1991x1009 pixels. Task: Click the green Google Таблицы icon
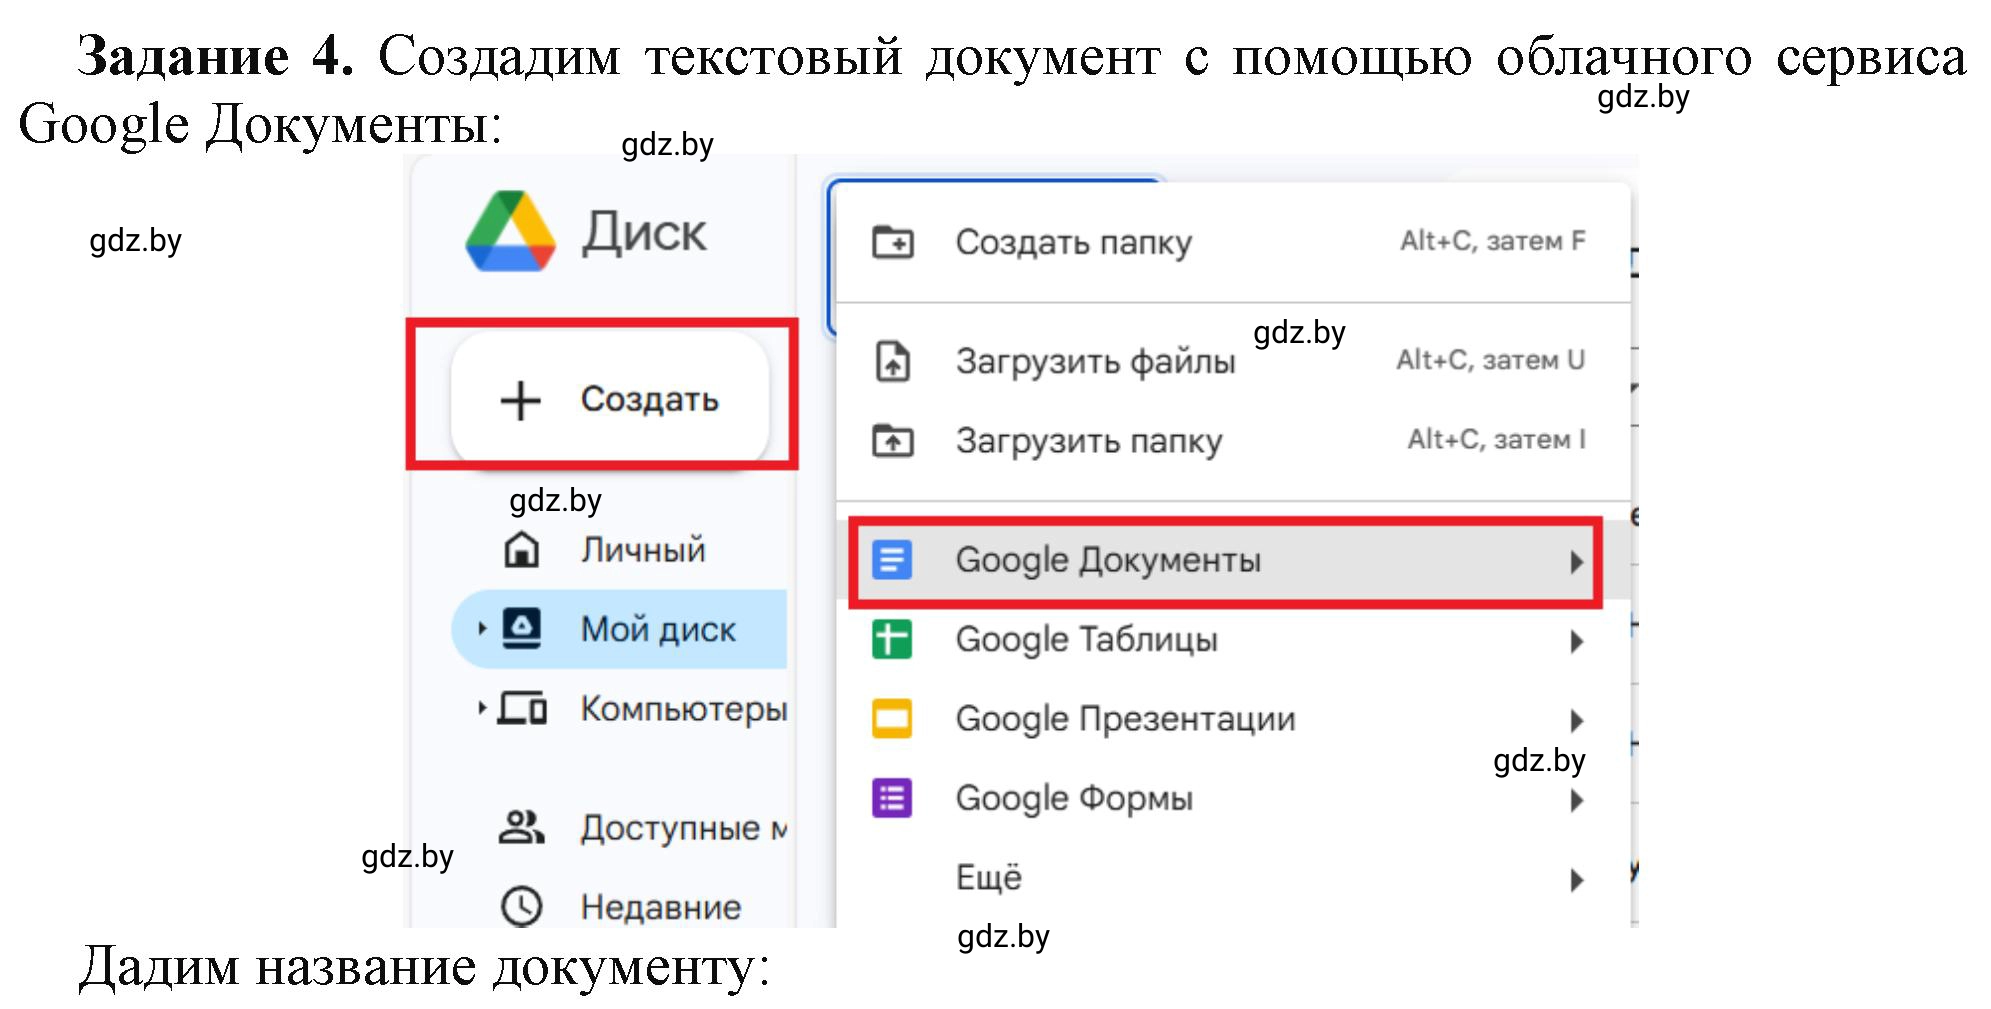tap(892, 639)
